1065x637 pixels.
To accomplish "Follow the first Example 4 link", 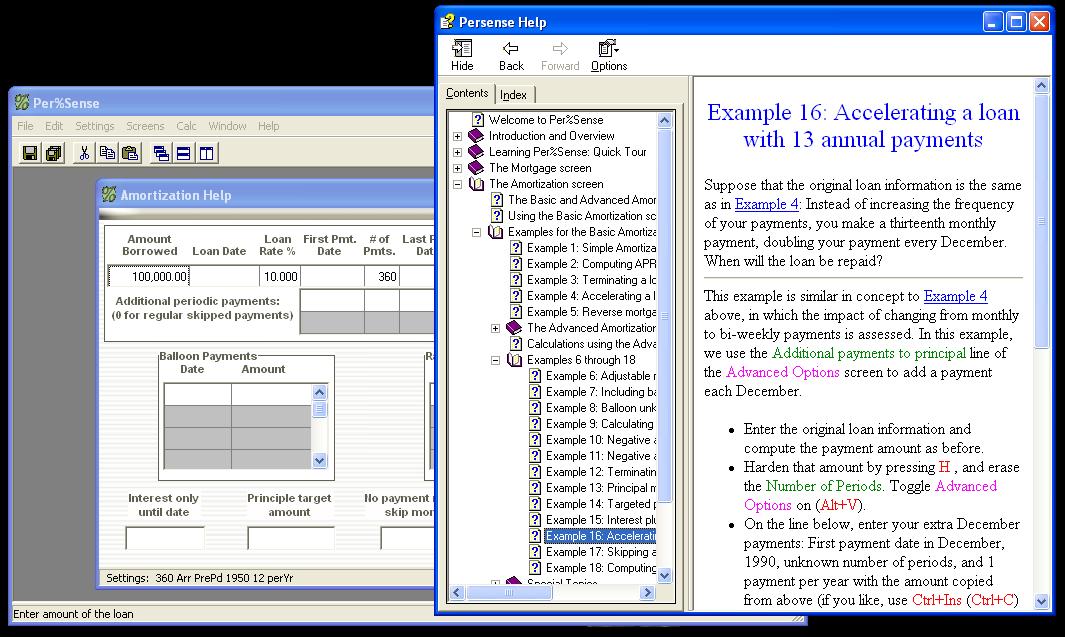I will tap(766, 204).
